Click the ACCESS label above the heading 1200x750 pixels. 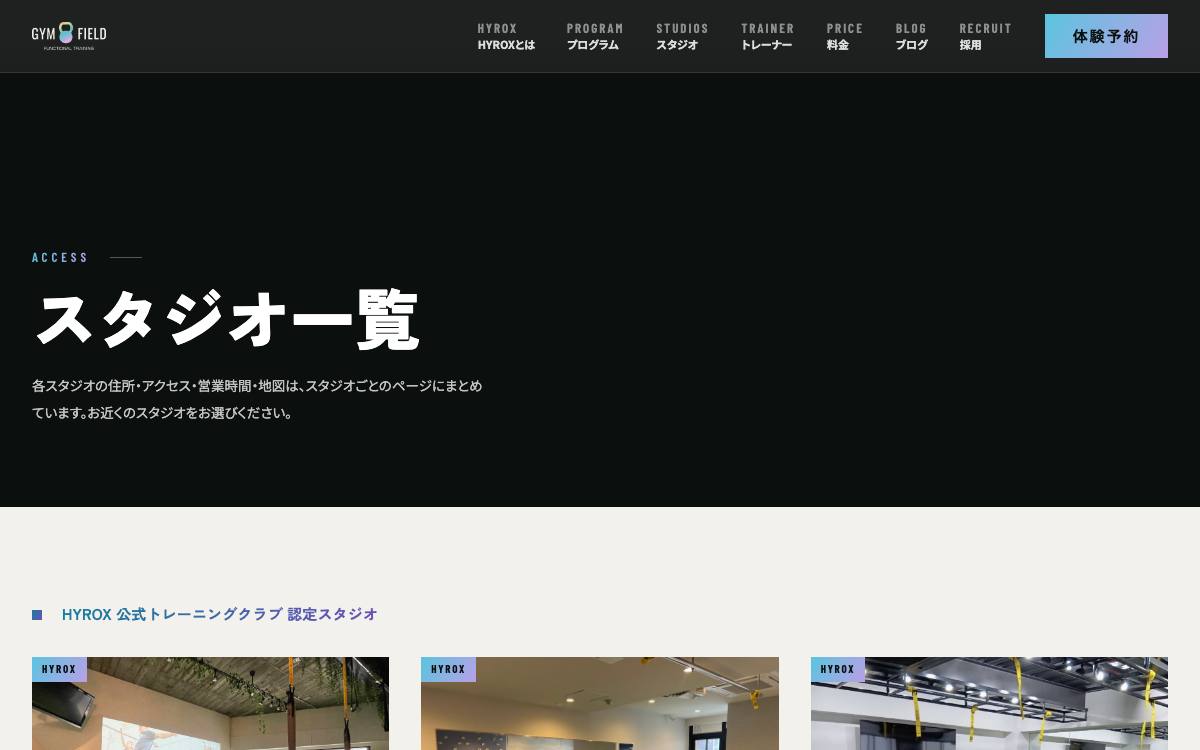pos(60,257)
